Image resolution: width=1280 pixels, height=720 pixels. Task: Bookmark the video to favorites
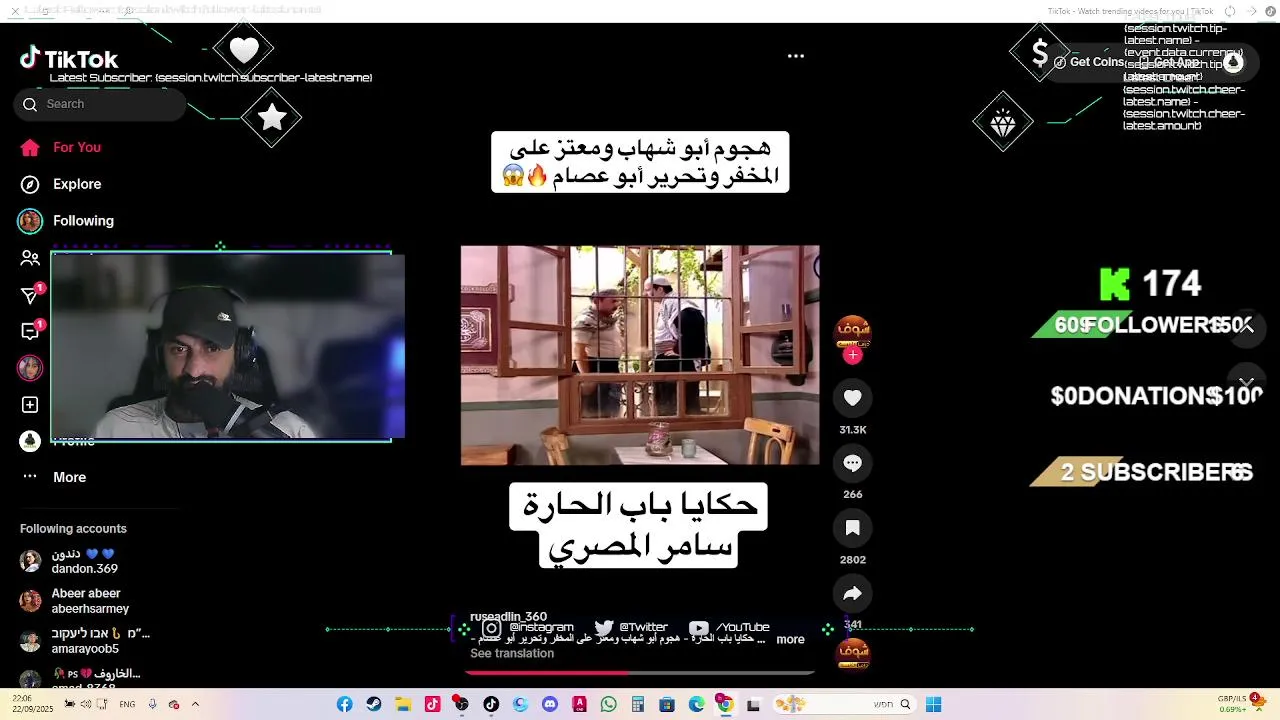point(853,528)
